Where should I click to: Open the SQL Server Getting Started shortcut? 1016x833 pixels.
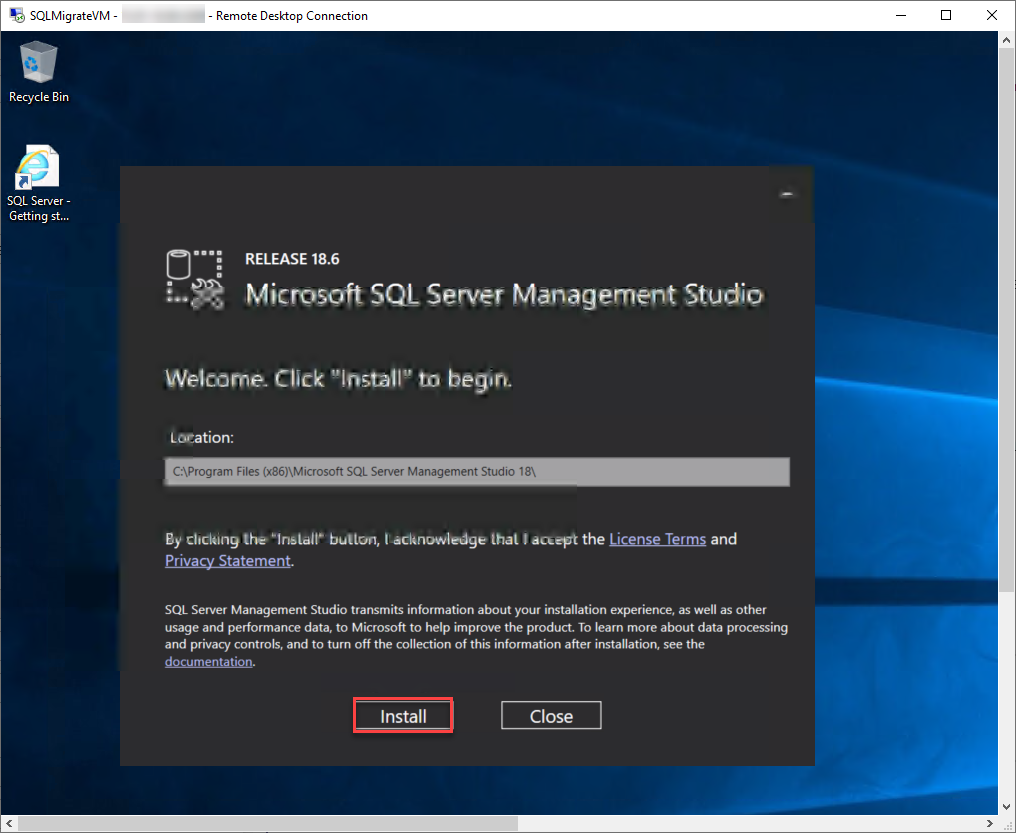coord(38,165)
